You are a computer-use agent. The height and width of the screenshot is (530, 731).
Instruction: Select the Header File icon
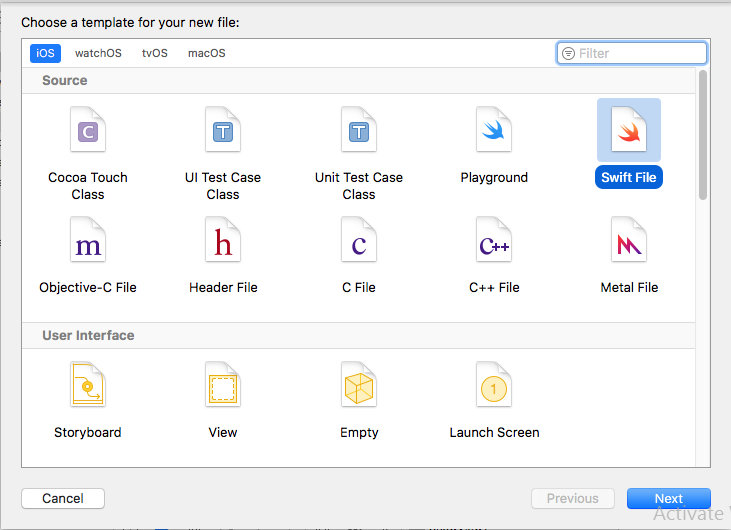223,240
